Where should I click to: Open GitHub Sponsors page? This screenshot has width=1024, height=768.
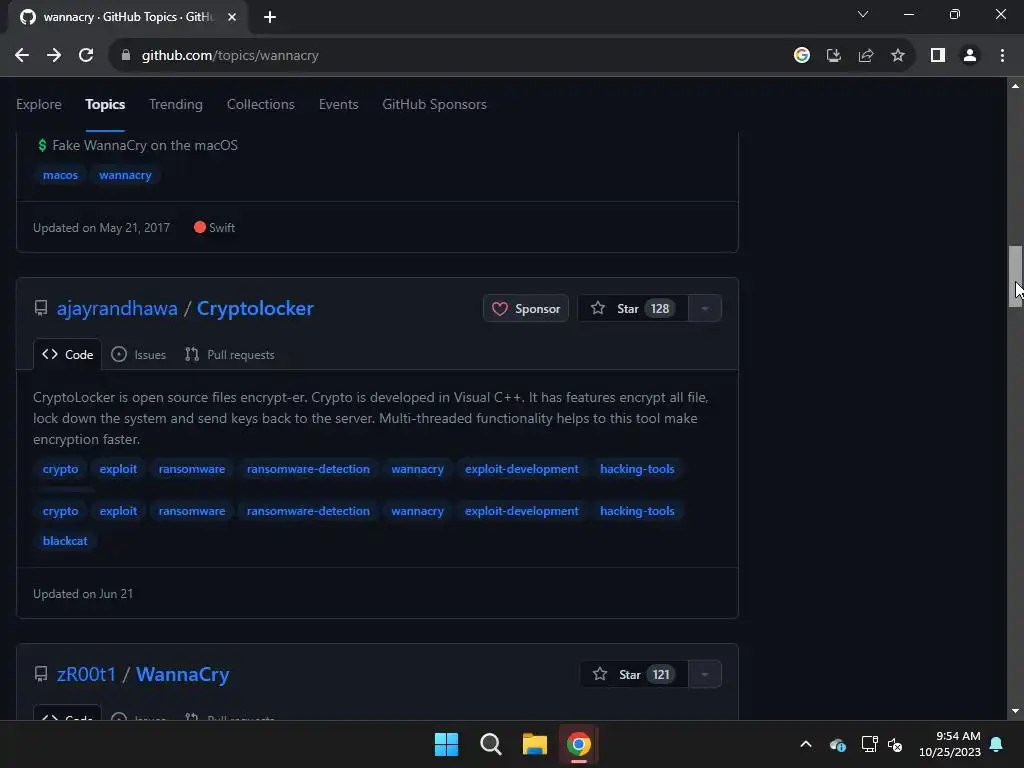coord(434,104)
